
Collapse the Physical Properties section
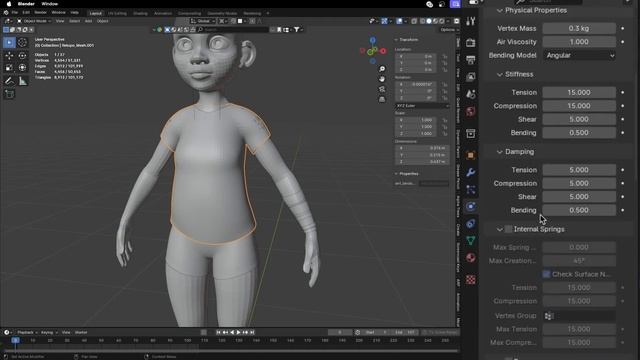pos(500,11)
